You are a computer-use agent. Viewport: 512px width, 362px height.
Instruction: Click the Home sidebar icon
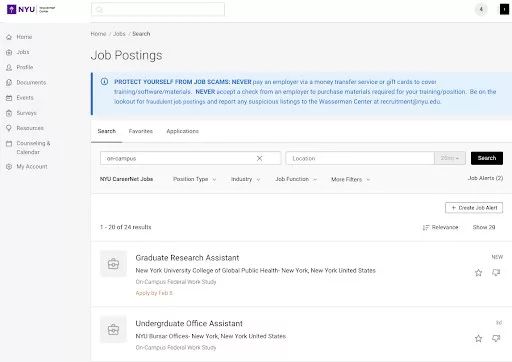(9, 37)
